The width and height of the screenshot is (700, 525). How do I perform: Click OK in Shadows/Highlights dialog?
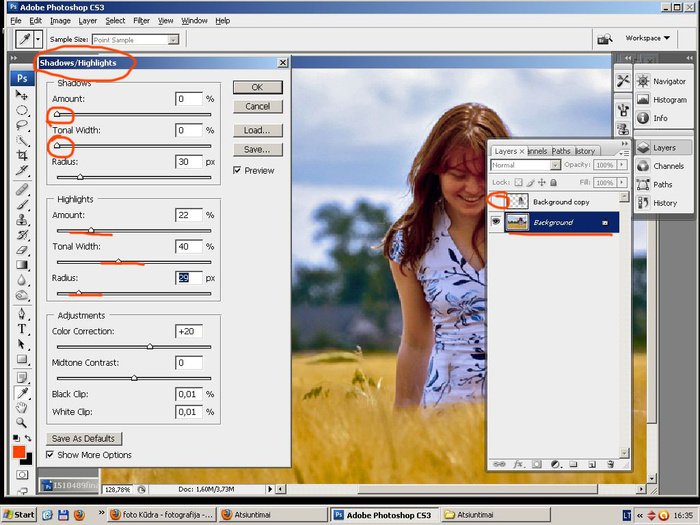[x=257, y=87]
